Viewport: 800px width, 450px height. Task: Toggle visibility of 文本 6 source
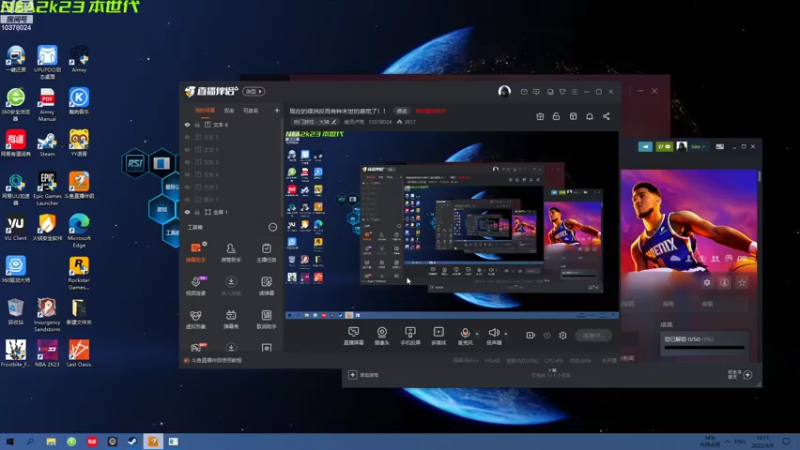point(187,125)
